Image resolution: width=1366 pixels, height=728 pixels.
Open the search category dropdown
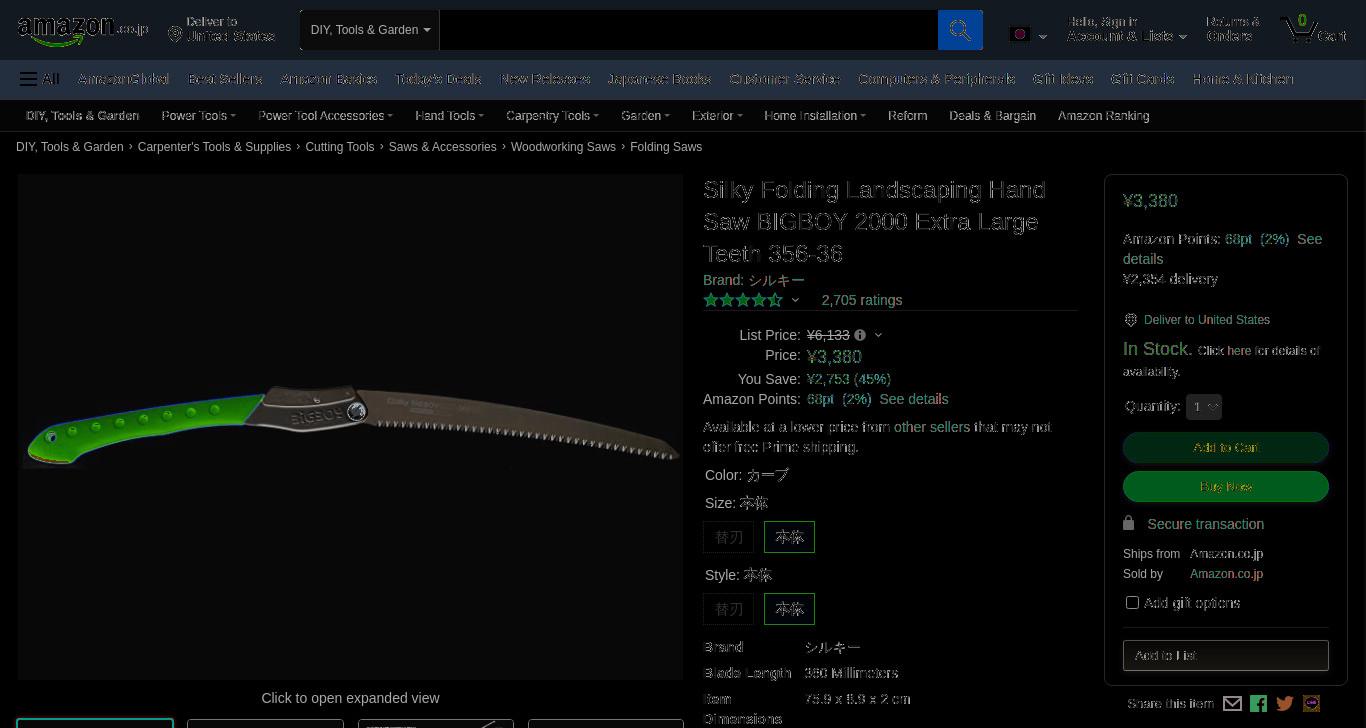[x=370, y=30]
